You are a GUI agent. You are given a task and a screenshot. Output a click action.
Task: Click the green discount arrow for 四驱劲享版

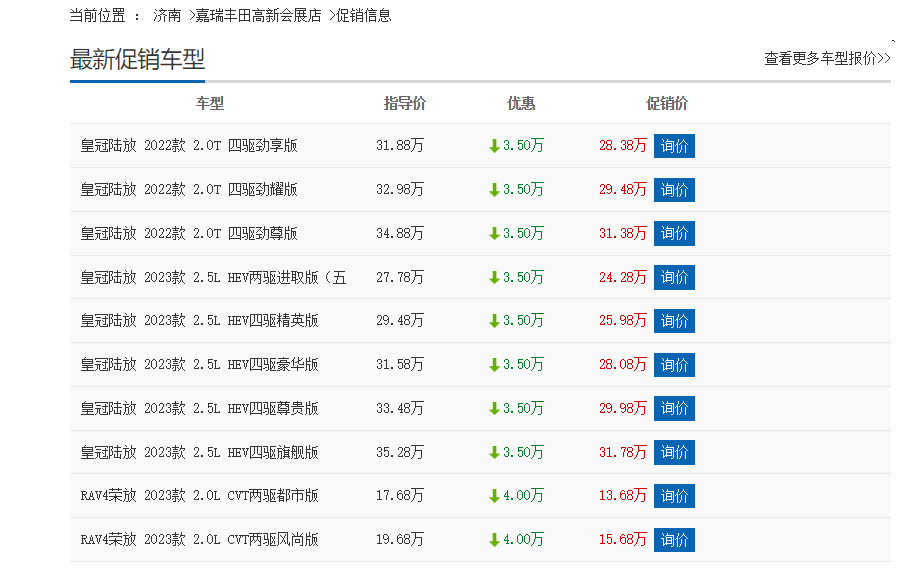[494, 146]
